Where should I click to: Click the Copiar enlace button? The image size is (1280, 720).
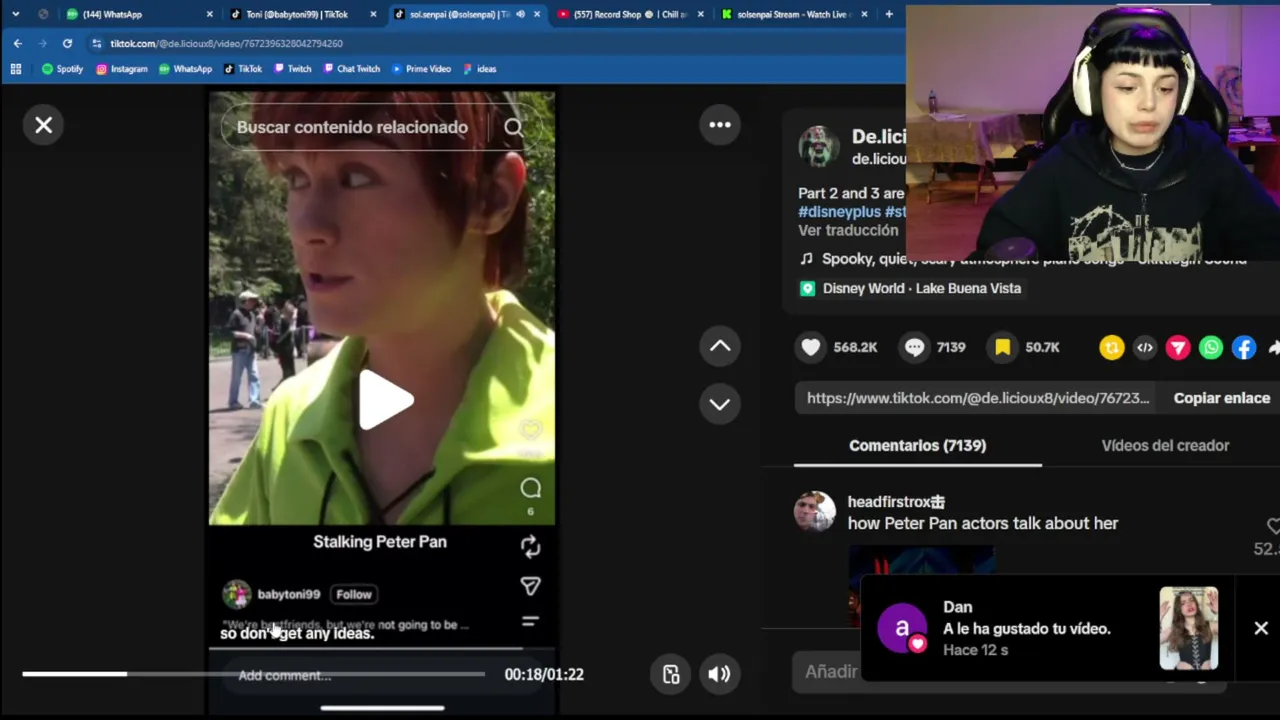pos(1222,398)
